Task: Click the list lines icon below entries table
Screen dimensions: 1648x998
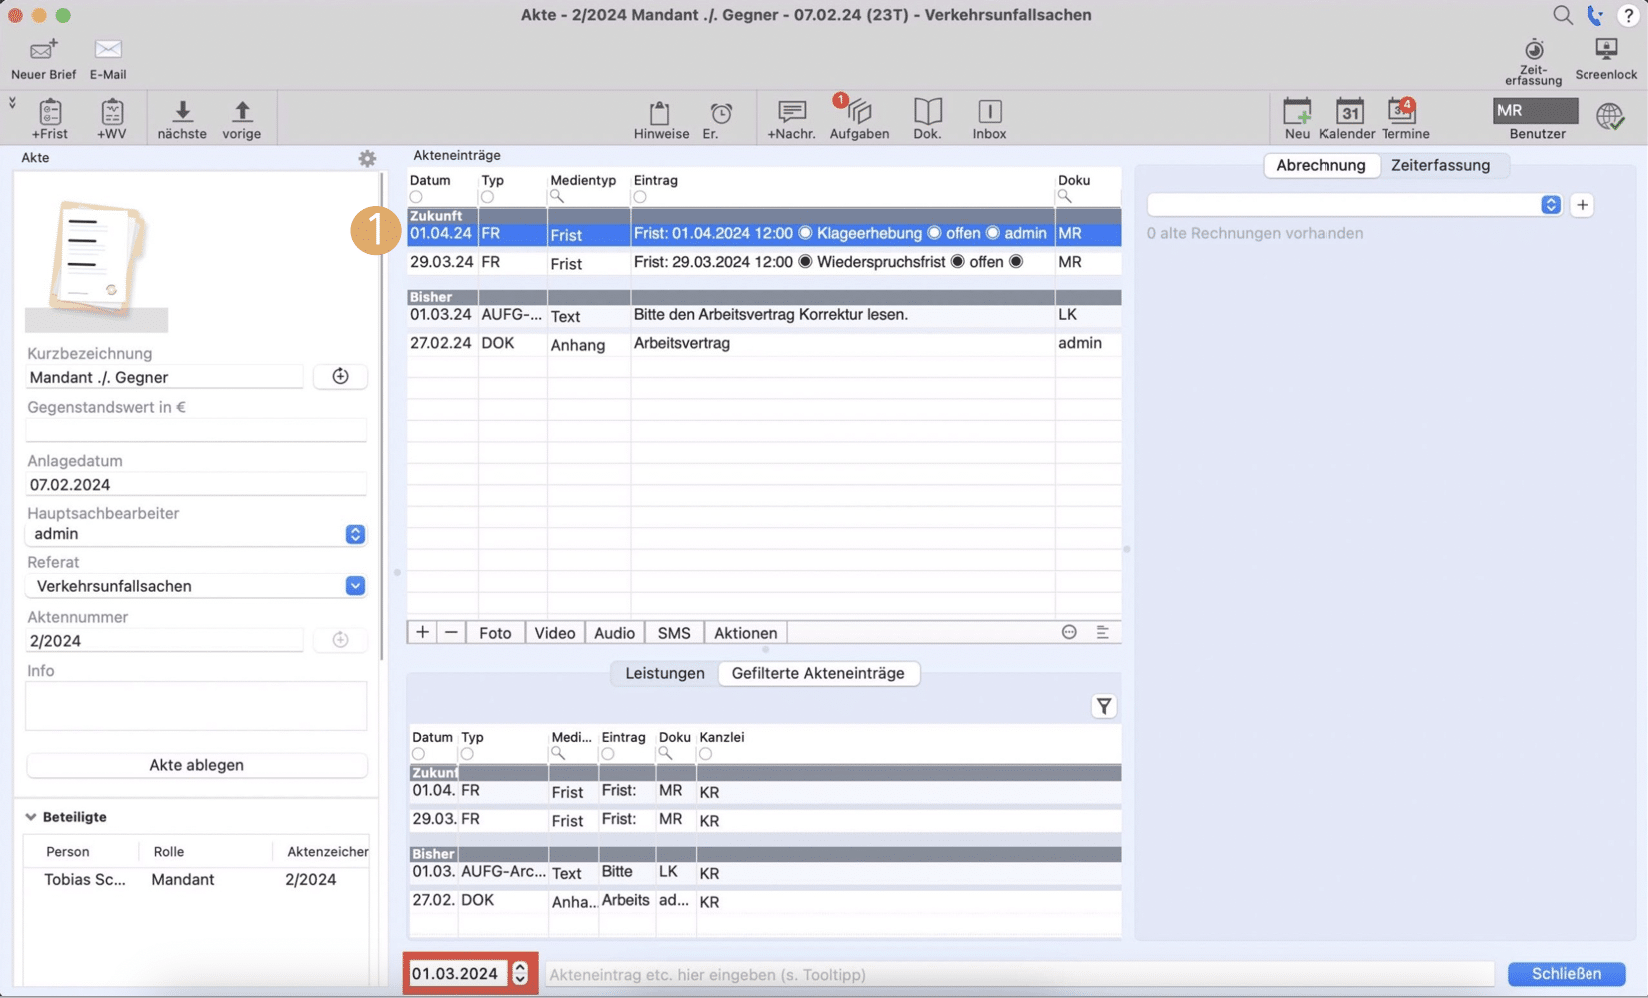Action: pos(1102,632)
